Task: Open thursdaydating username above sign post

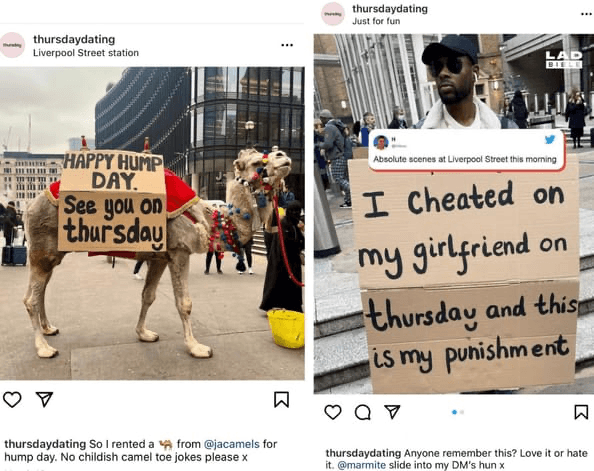Action: click(x=390, y=9)
